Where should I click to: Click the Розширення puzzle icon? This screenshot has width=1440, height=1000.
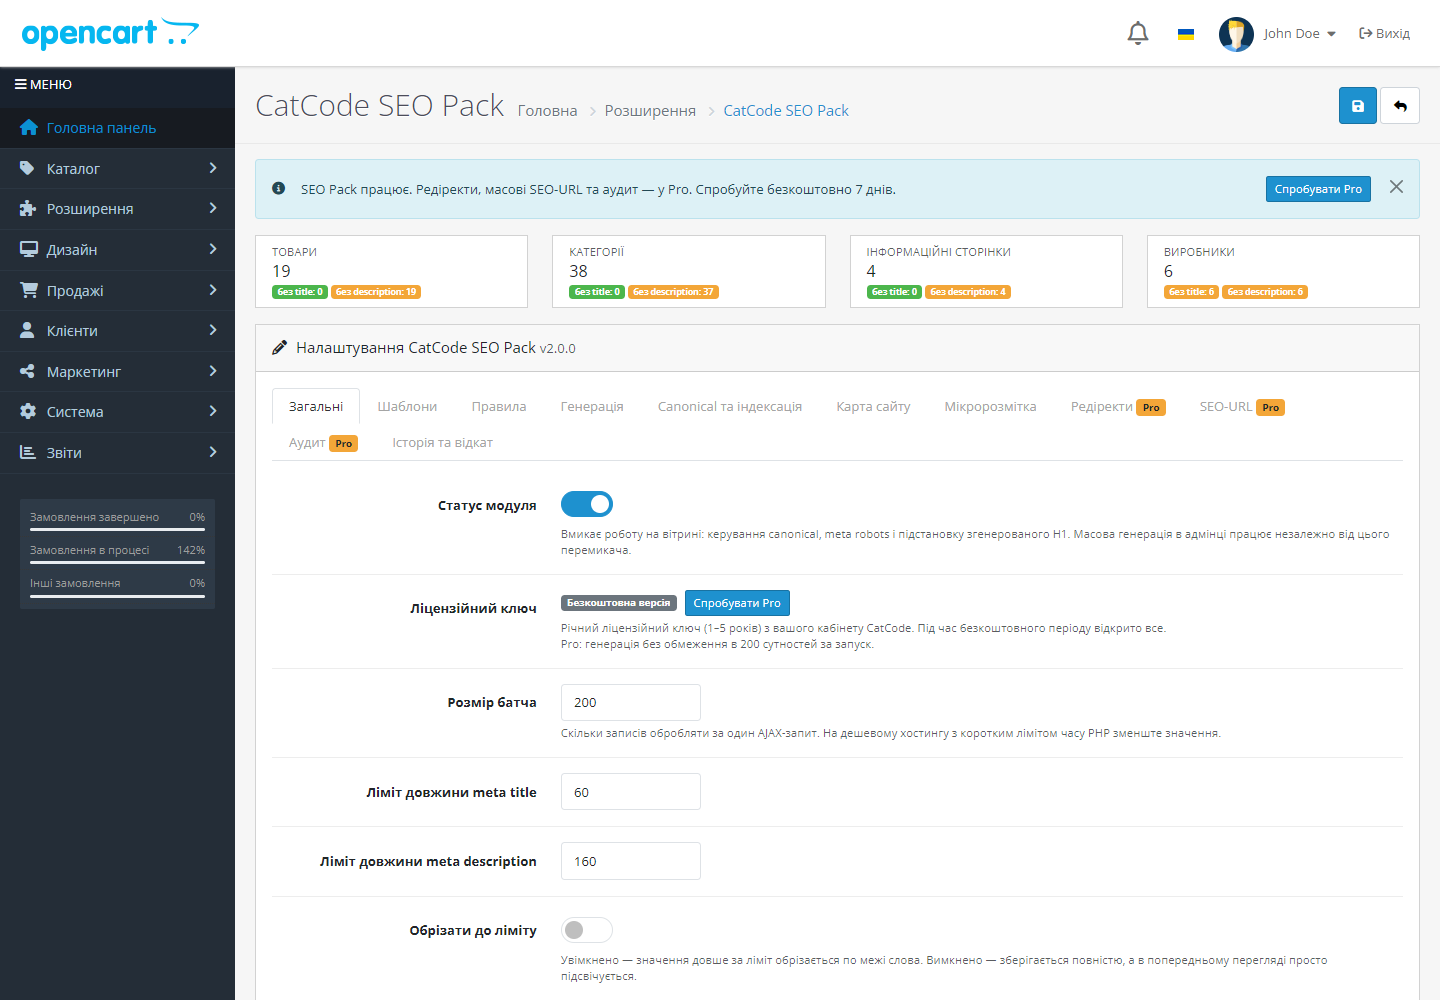click(28, 208)
